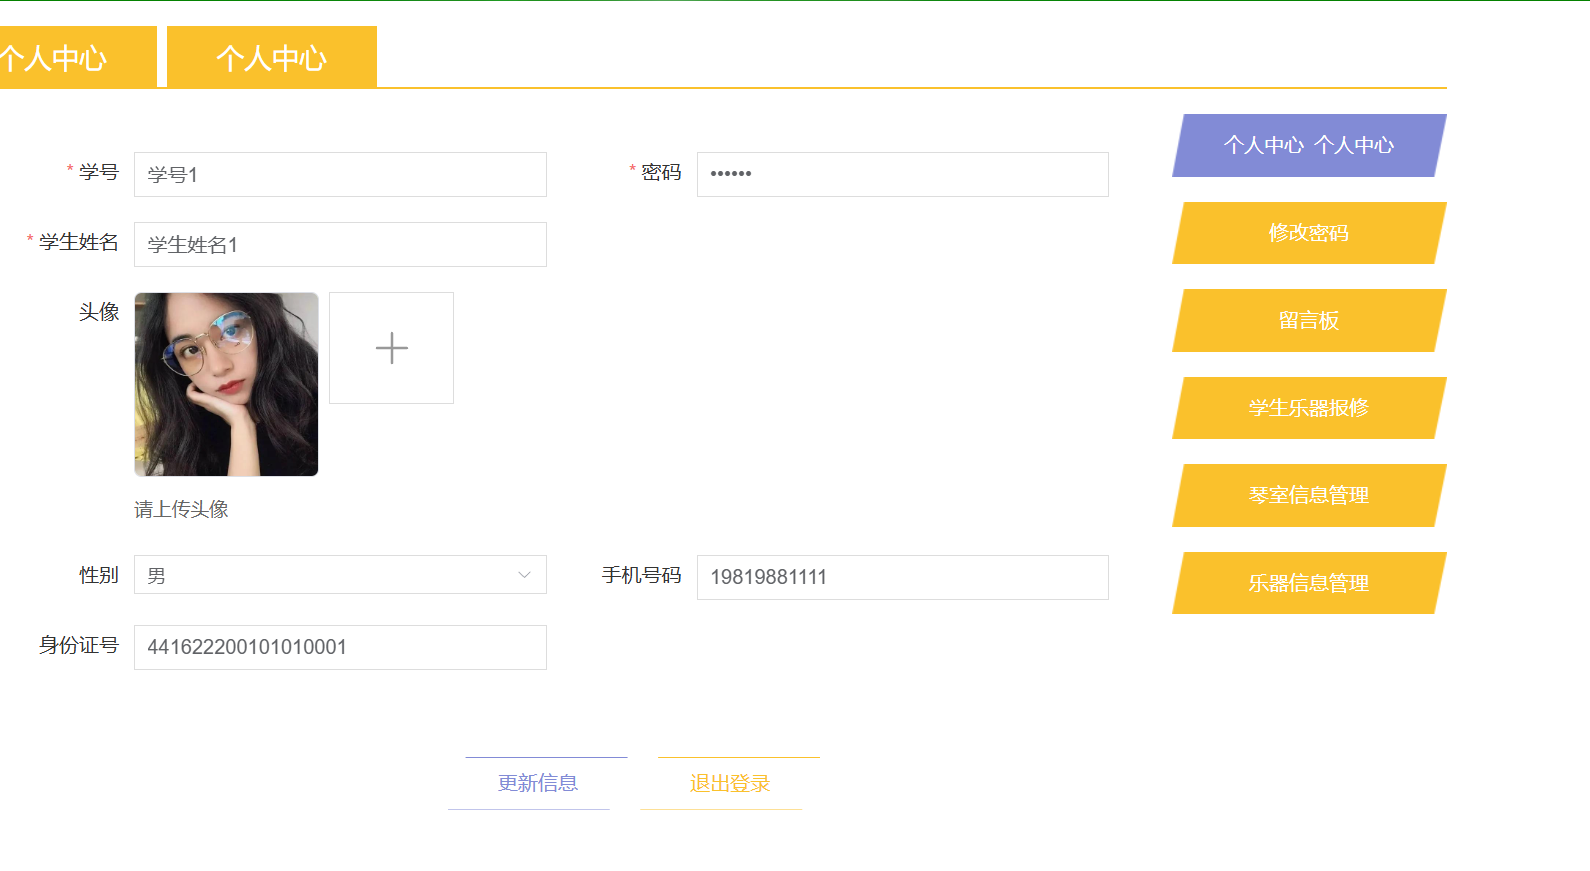Click the 请上传头像 hint text
This screenshot has width=1590, height=871.
[181, 509]
